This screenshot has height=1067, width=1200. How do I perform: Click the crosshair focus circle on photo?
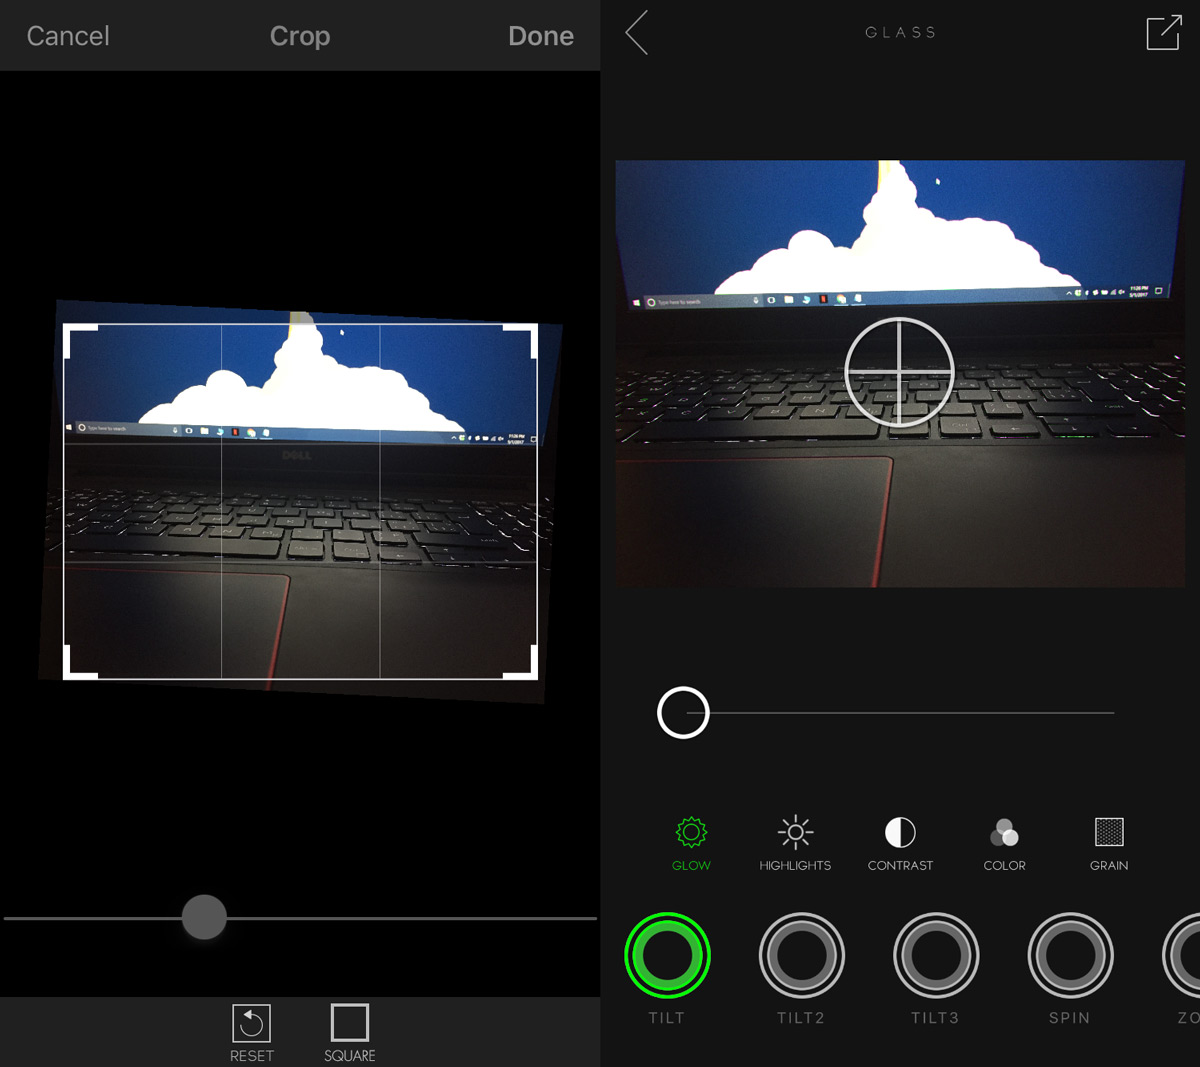coord(899,372)
